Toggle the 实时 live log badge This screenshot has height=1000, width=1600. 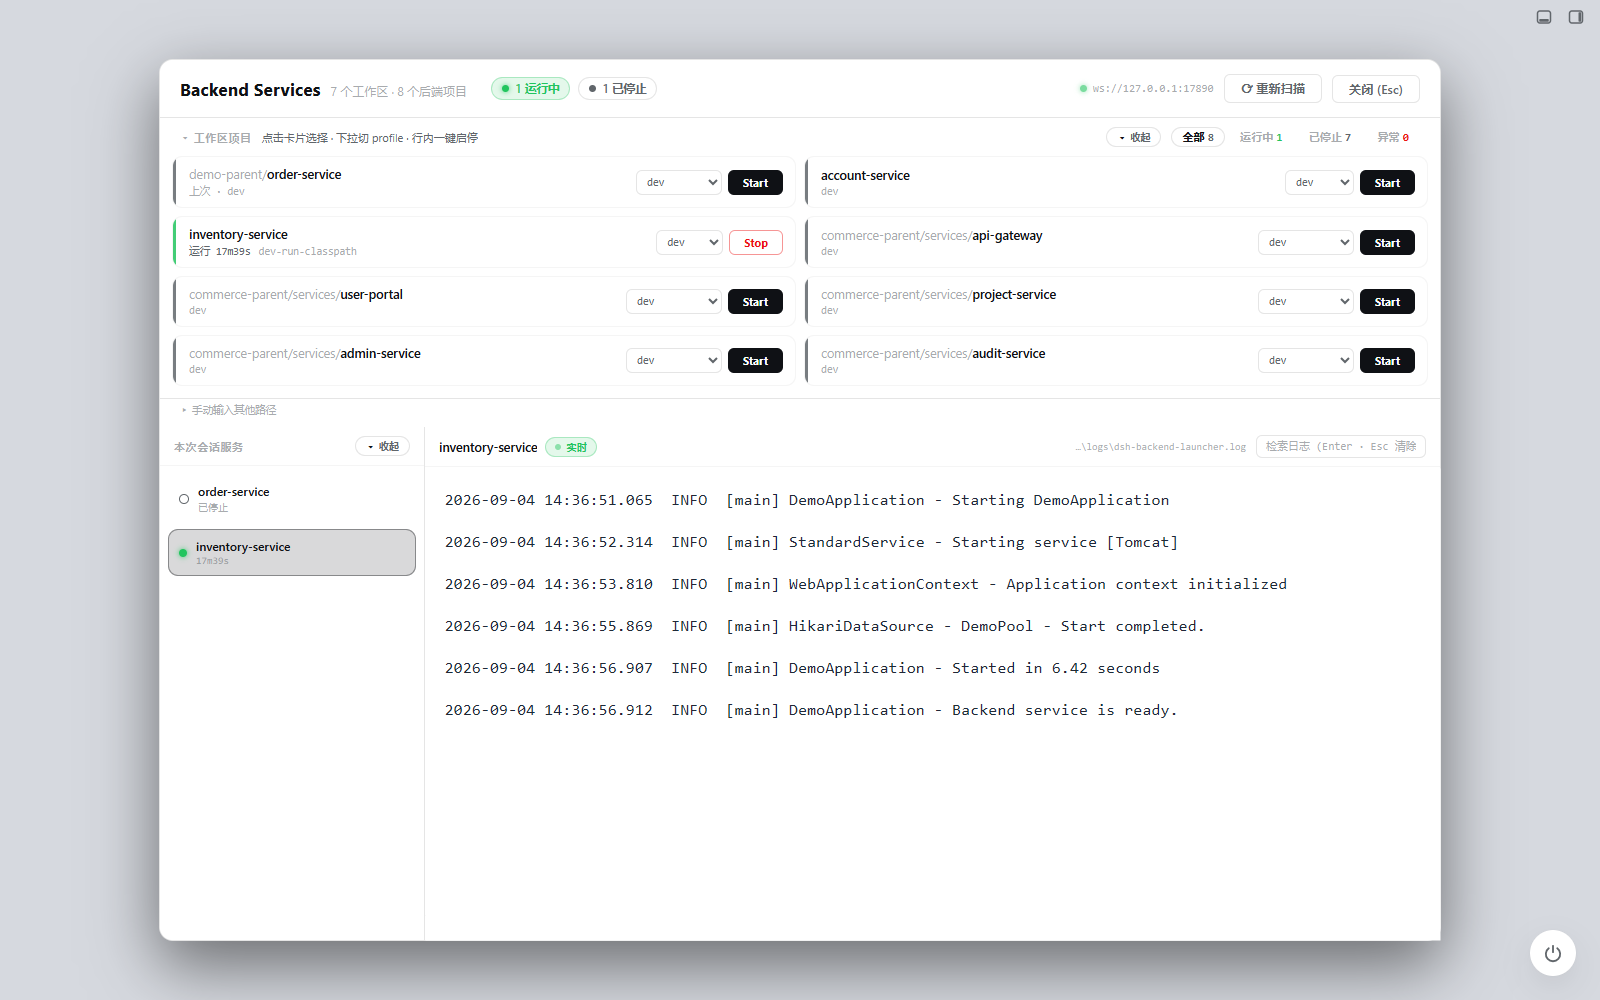tap(571, 447)
